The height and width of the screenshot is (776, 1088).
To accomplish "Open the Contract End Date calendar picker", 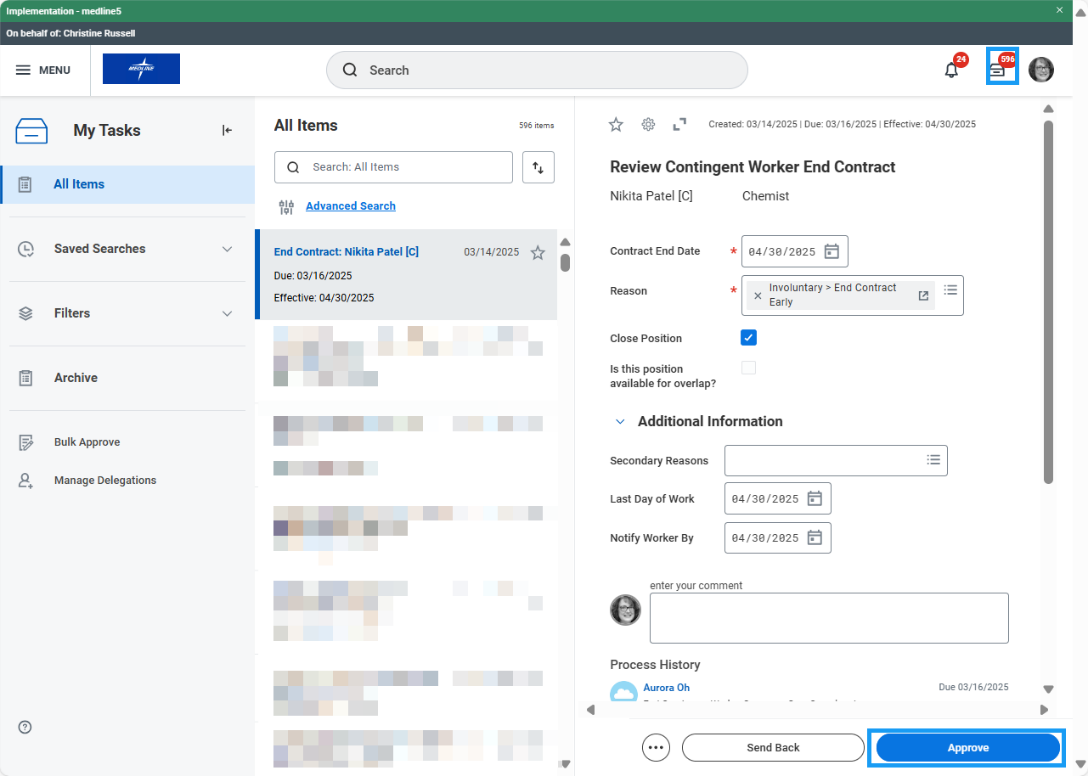I will click(x=832, y=251).
